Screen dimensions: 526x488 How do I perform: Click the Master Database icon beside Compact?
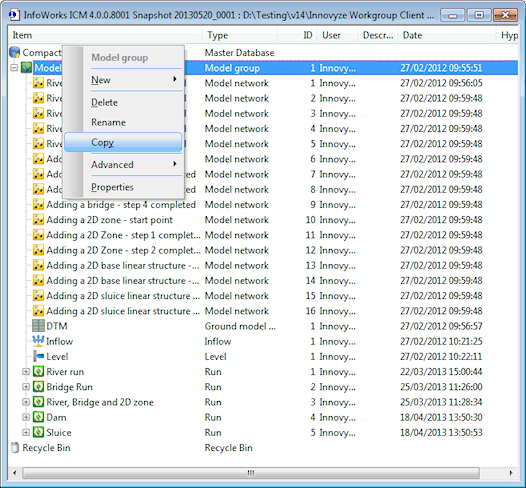(15, 52)
